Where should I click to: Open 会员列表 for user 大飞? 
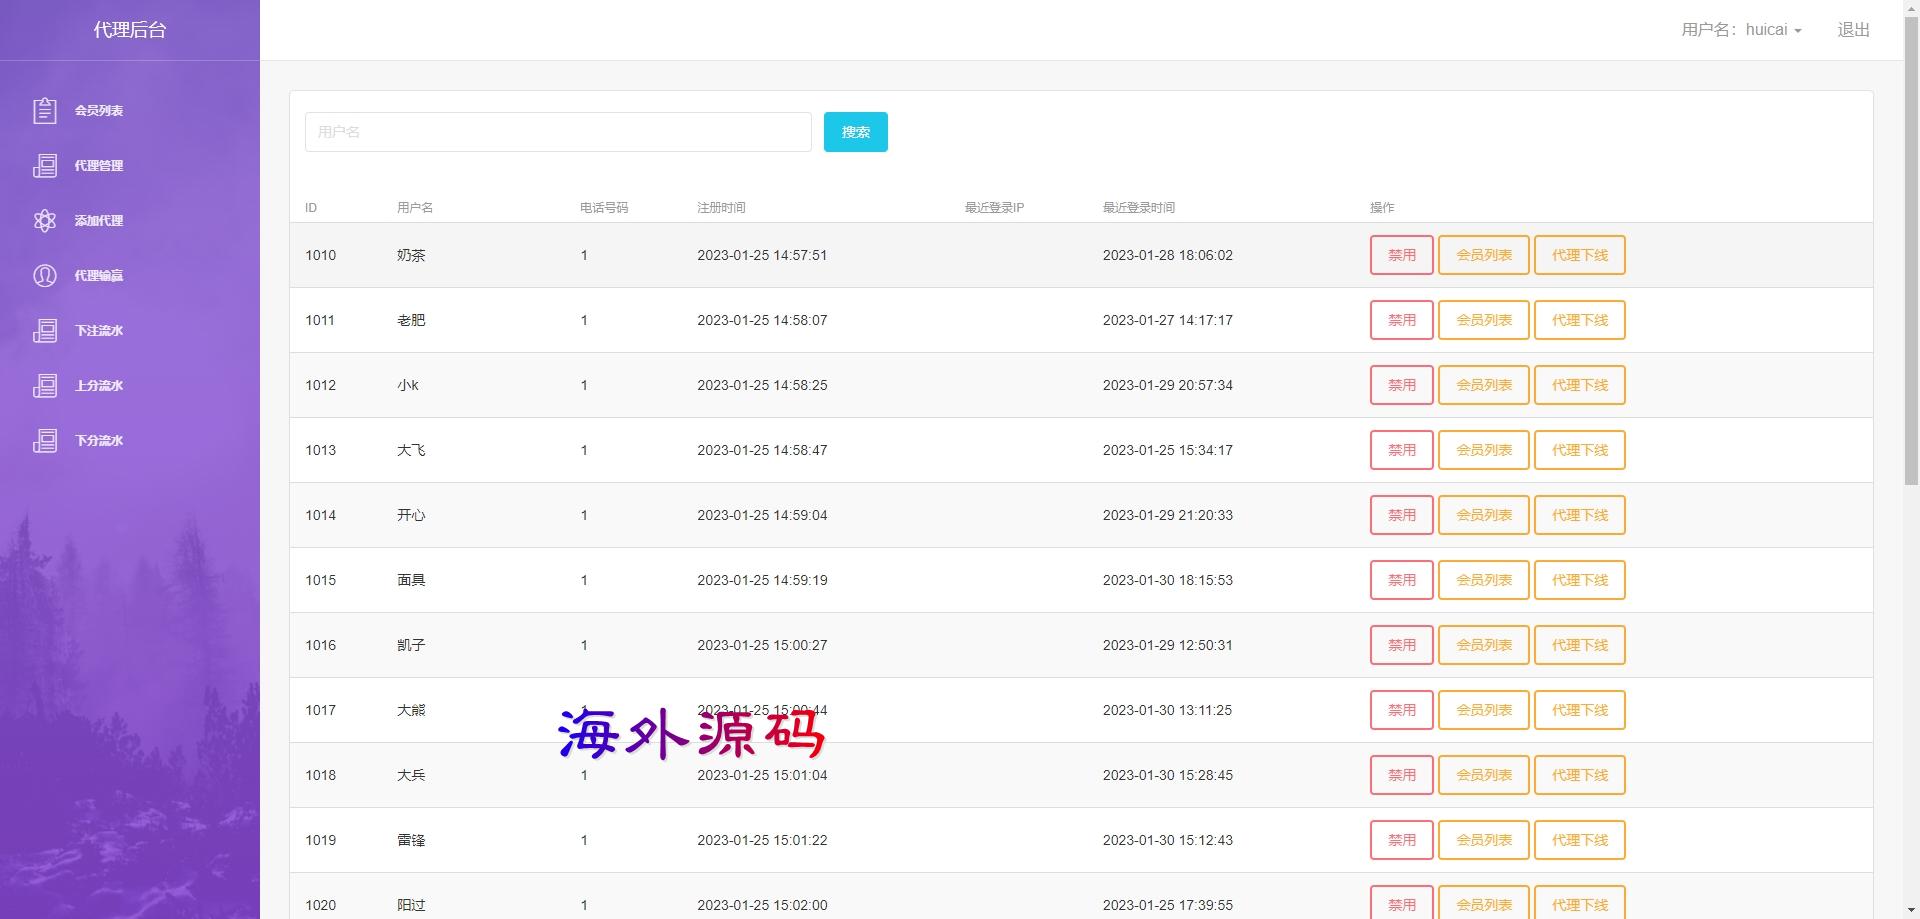1483,450
